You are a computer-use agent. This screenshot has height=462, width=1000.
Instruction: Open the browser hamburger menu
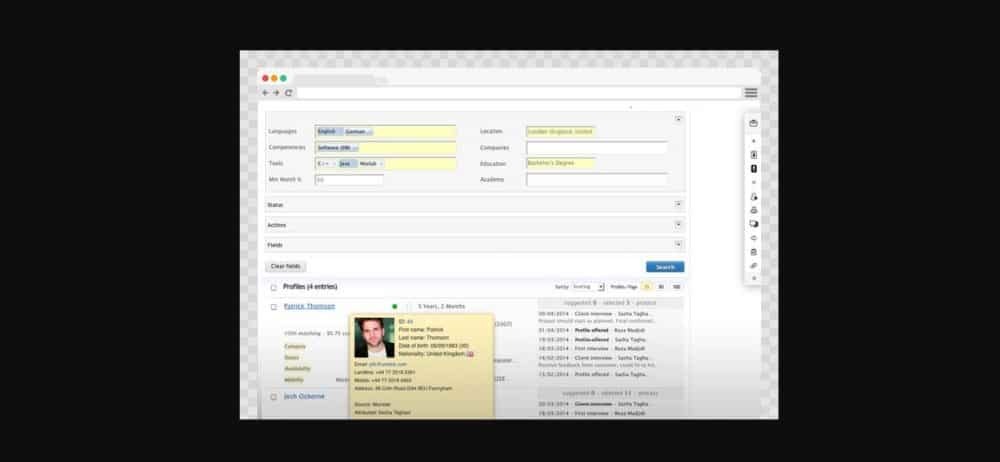pyautogui.click(x=750, y=93)
